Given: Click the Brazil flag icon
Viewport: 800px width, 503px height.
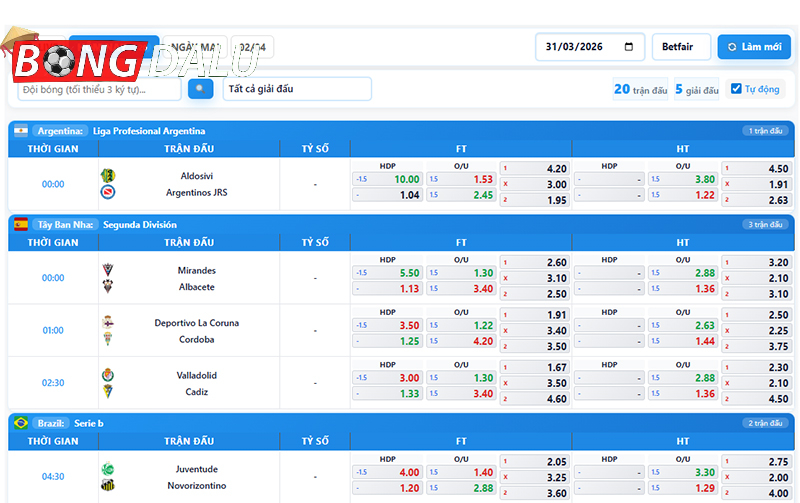Looking at the screenshot, I should (x=20, y=423).
